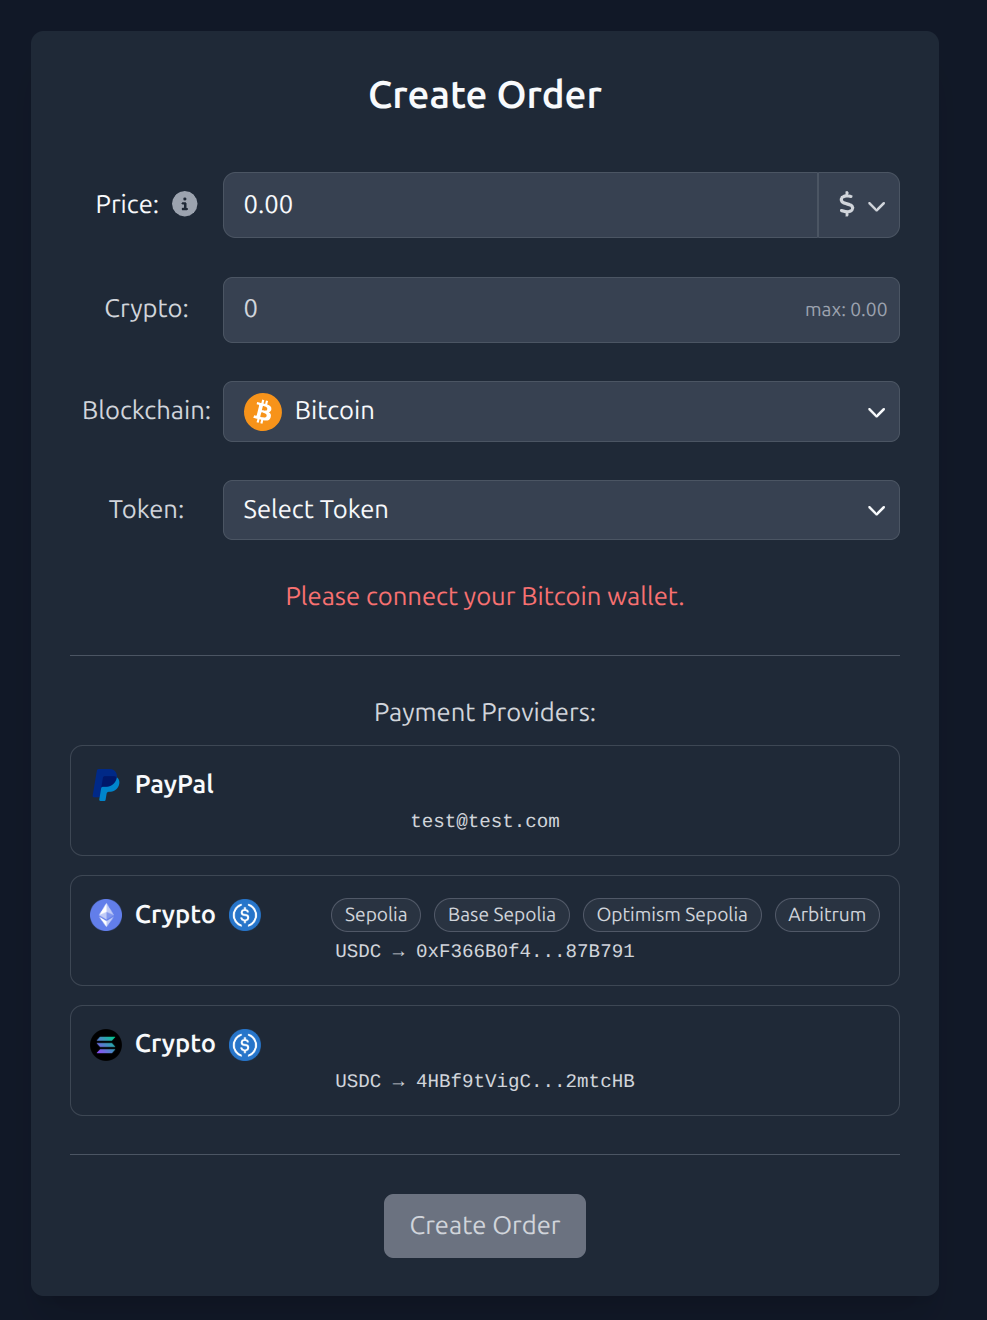Screen dimensions: 987x1320
Task: Select the PayPal payment provider row
Action: pos(484,800)
